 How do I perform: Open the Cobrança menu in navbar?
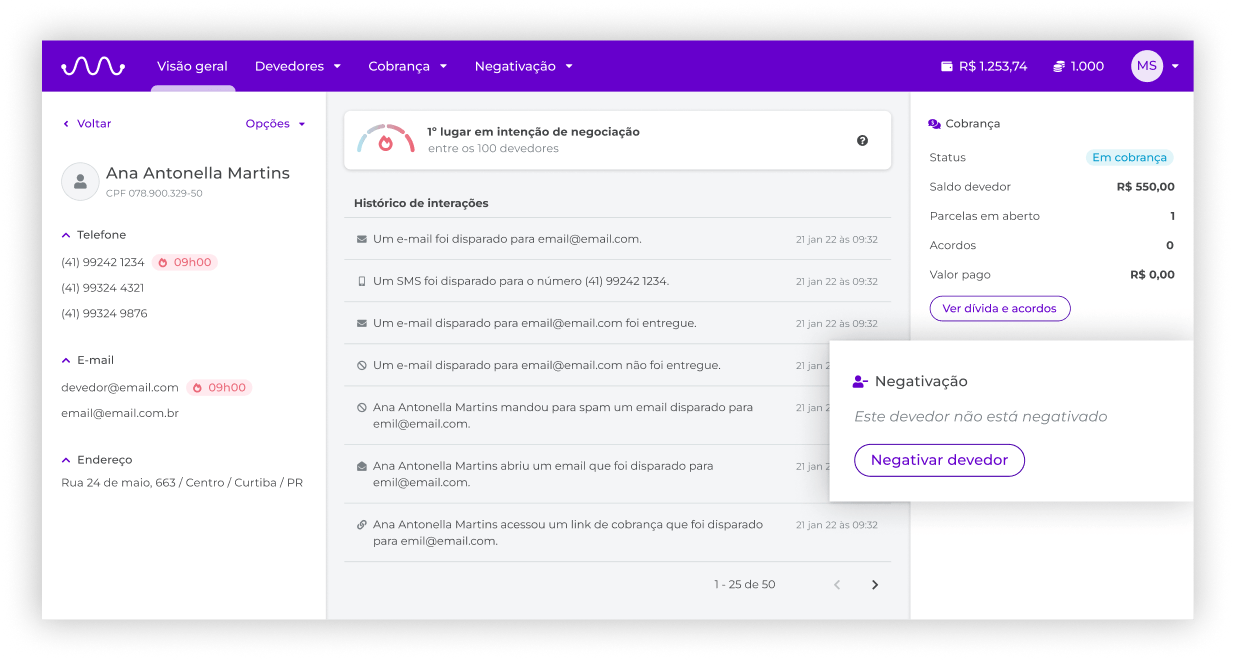[407, 66]
